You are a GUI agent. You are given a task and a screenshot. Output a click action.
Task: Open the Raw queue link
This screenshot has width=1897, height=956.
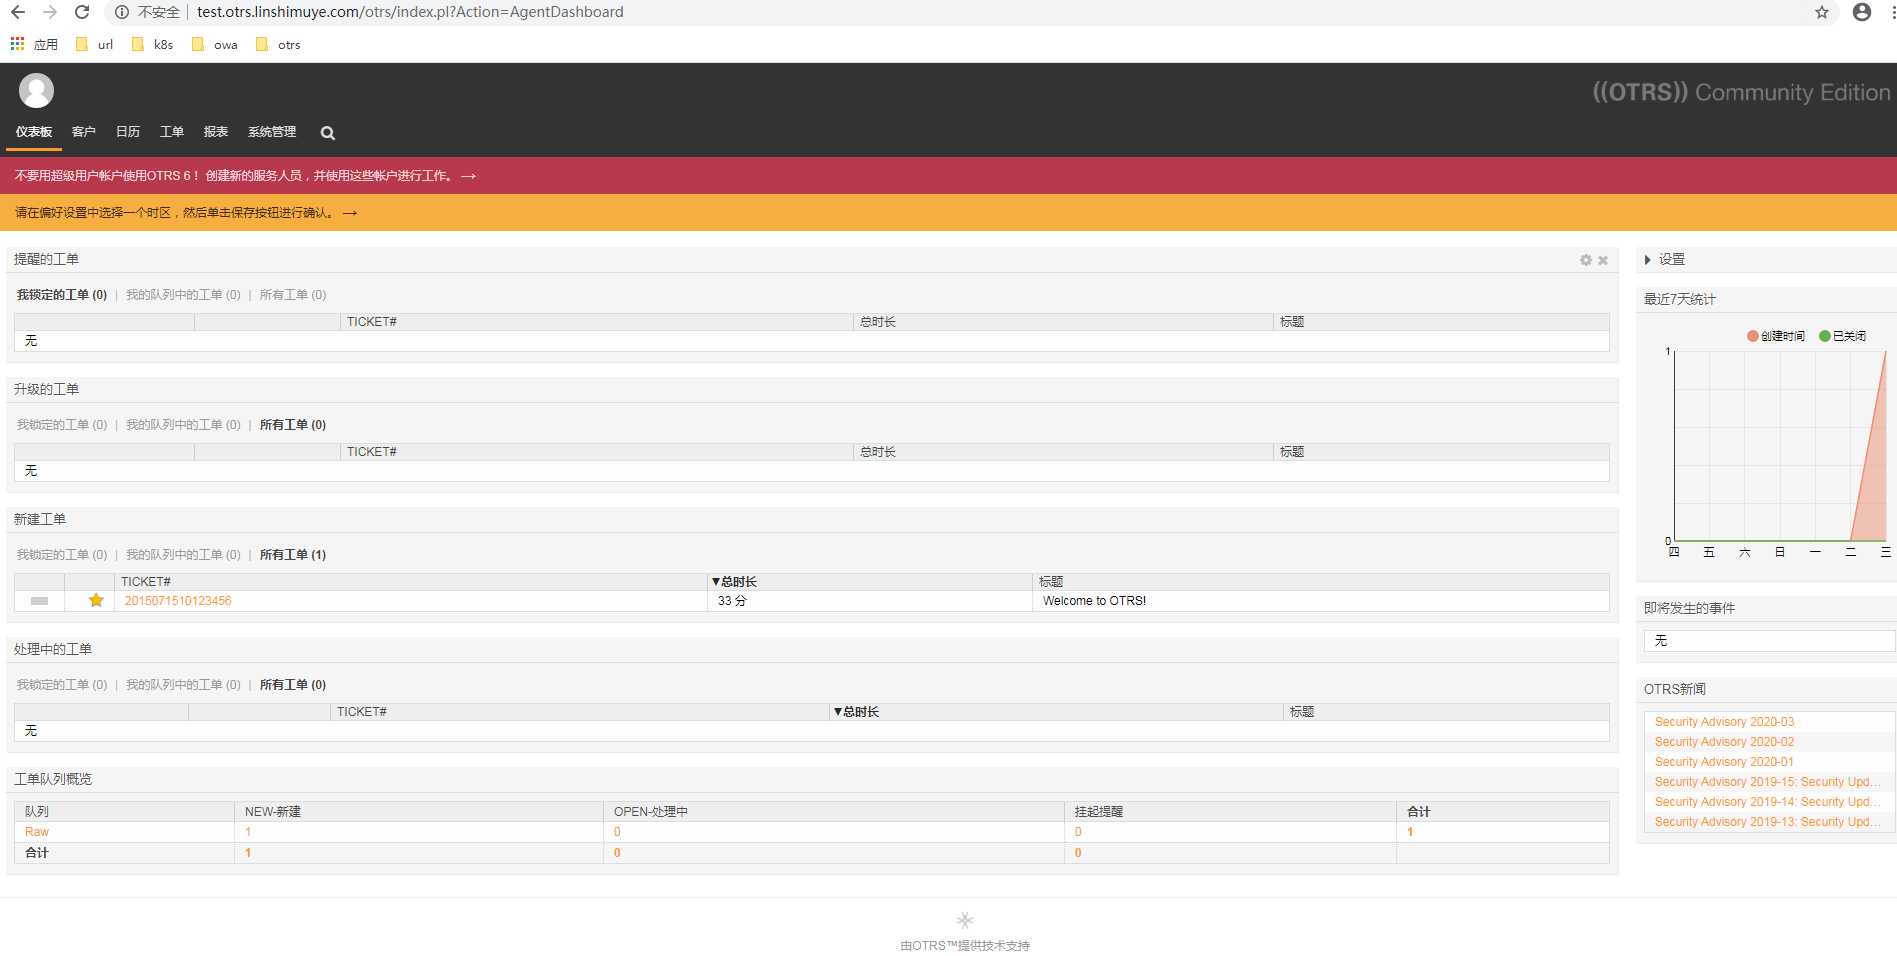(37, 832)
